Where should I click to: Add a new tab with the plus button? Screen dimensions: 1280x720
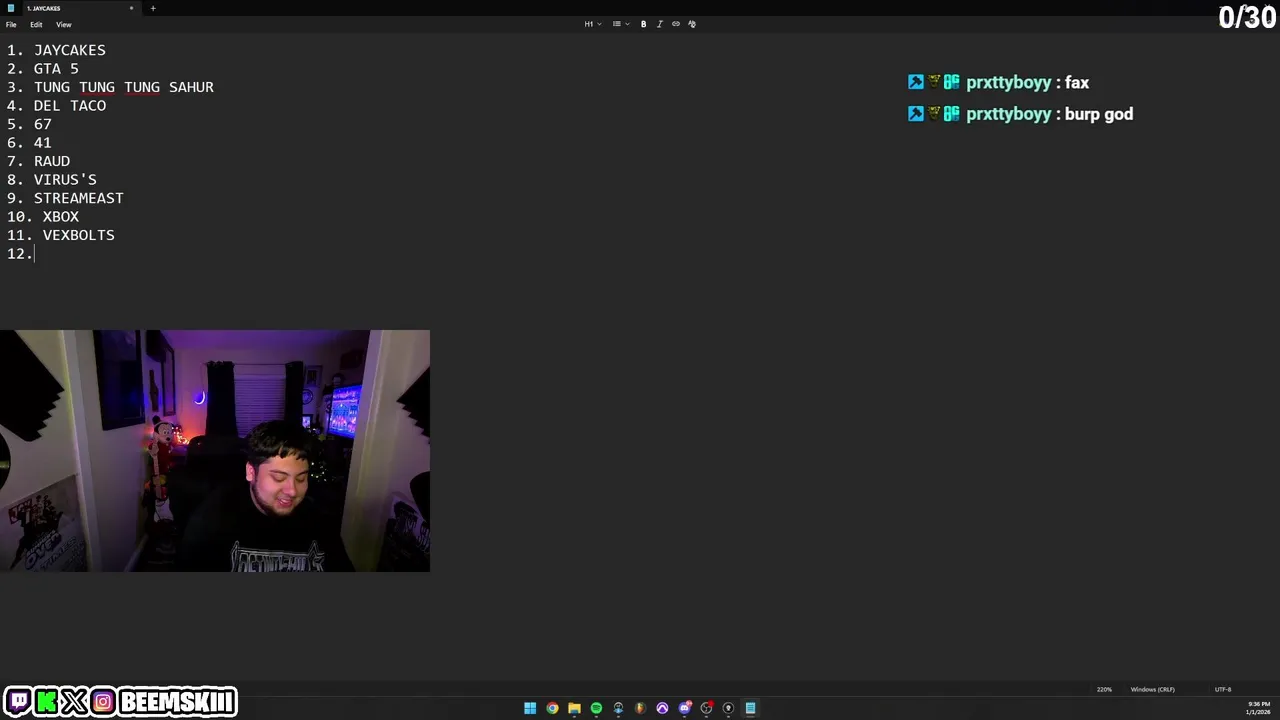coord(153,8)
